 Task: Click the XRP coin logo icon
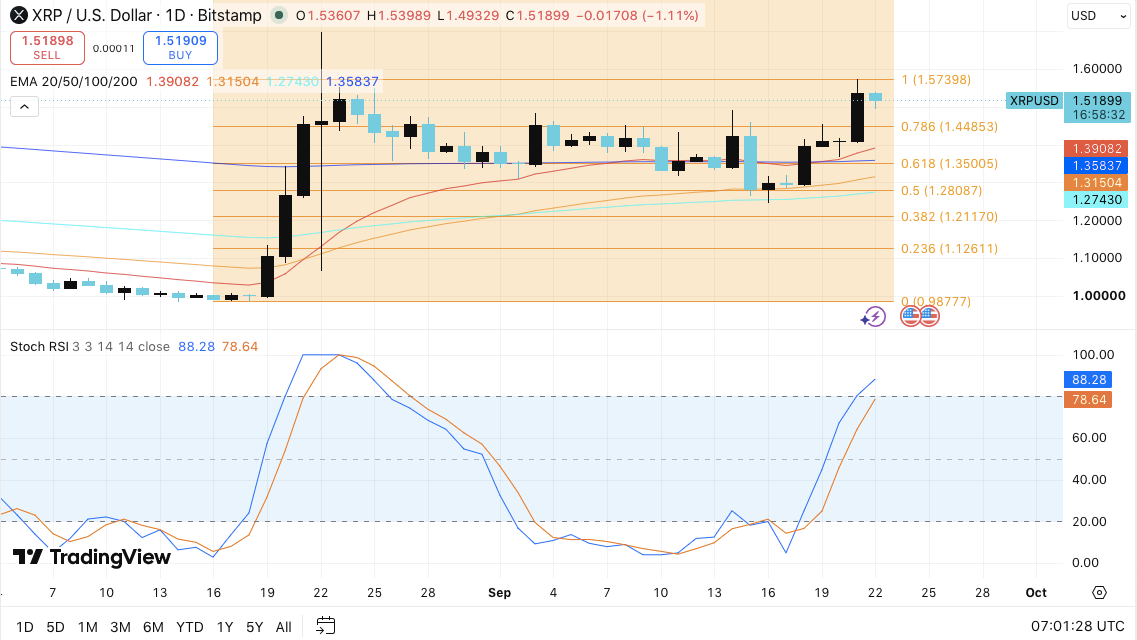click(x=19, y=15)
